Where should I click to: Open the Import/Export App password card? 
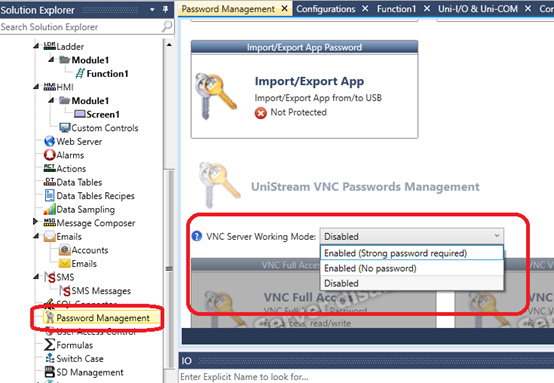point(304,89)
